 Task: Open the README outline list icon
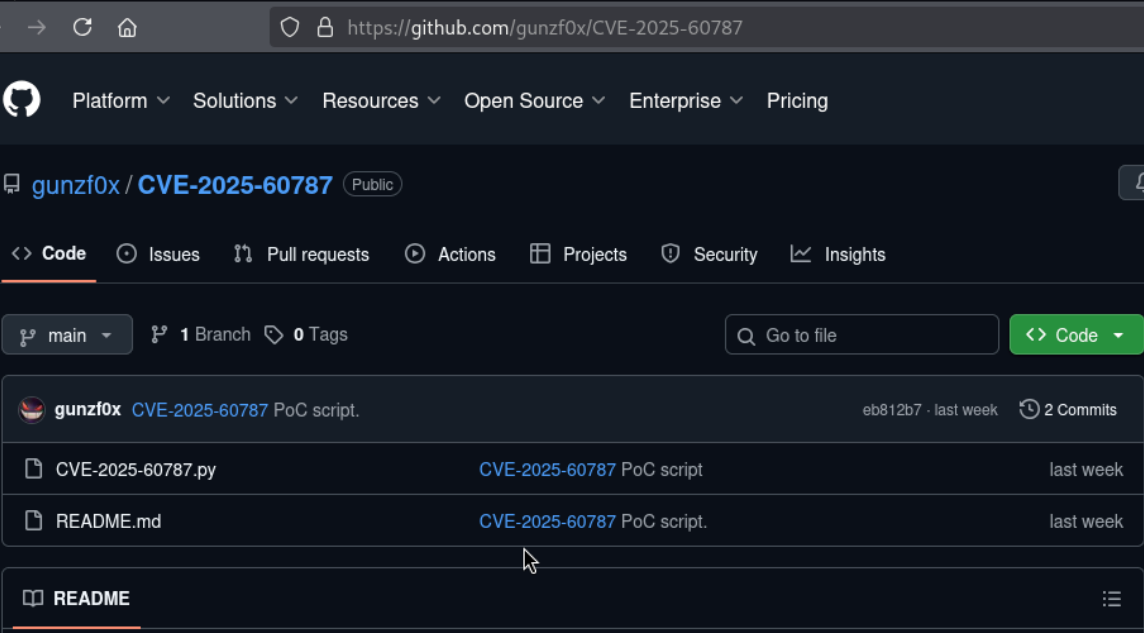click(x=1111, y=599)
